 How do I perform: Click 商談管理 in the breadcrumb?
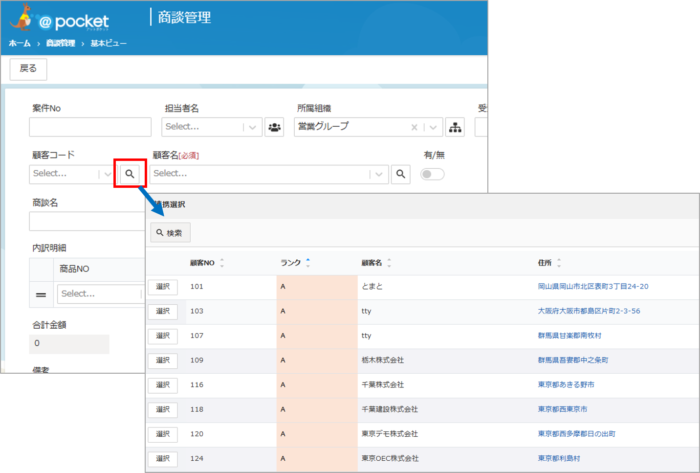point(60,45)
